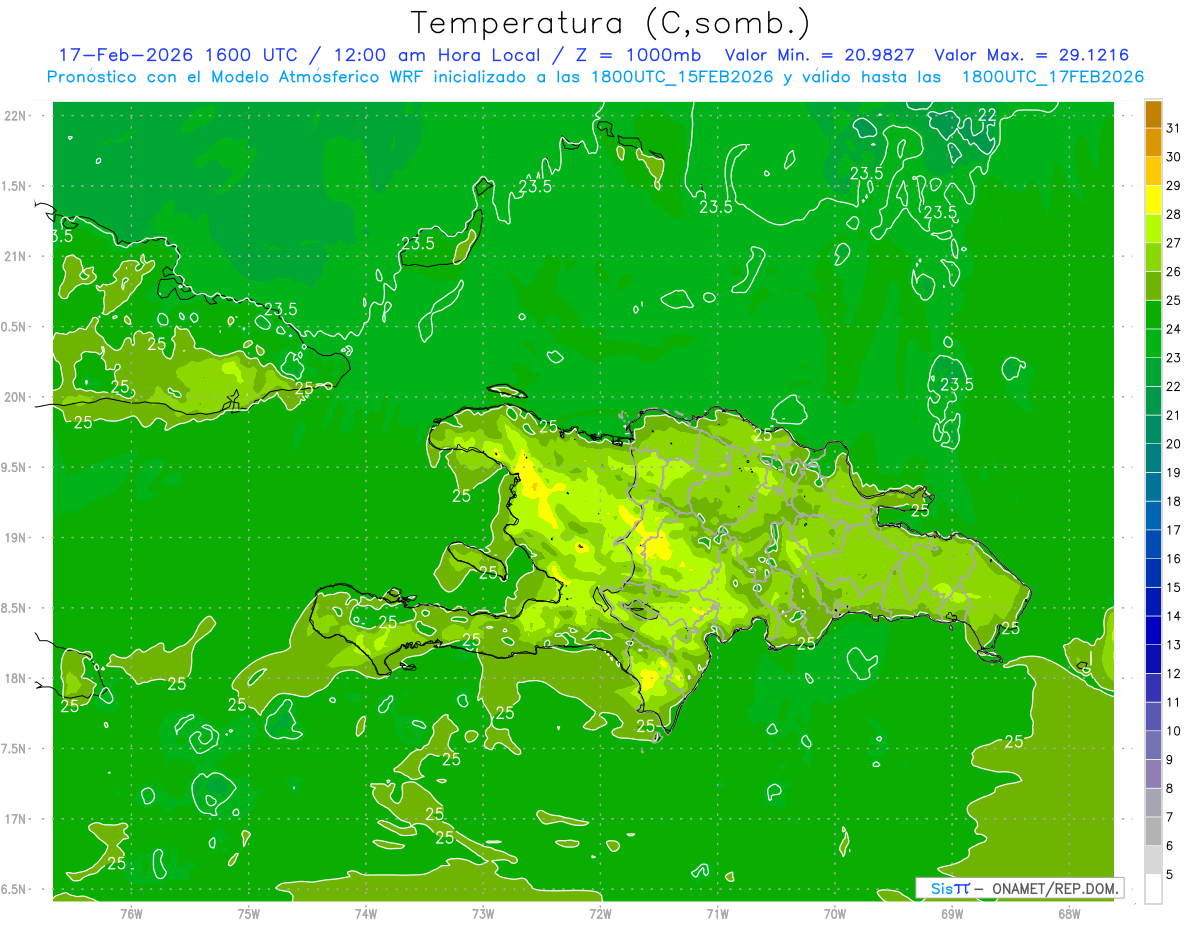1200x927 pixels.
Task: Click the 74W longitude axis label
Action: coord(366,913)
